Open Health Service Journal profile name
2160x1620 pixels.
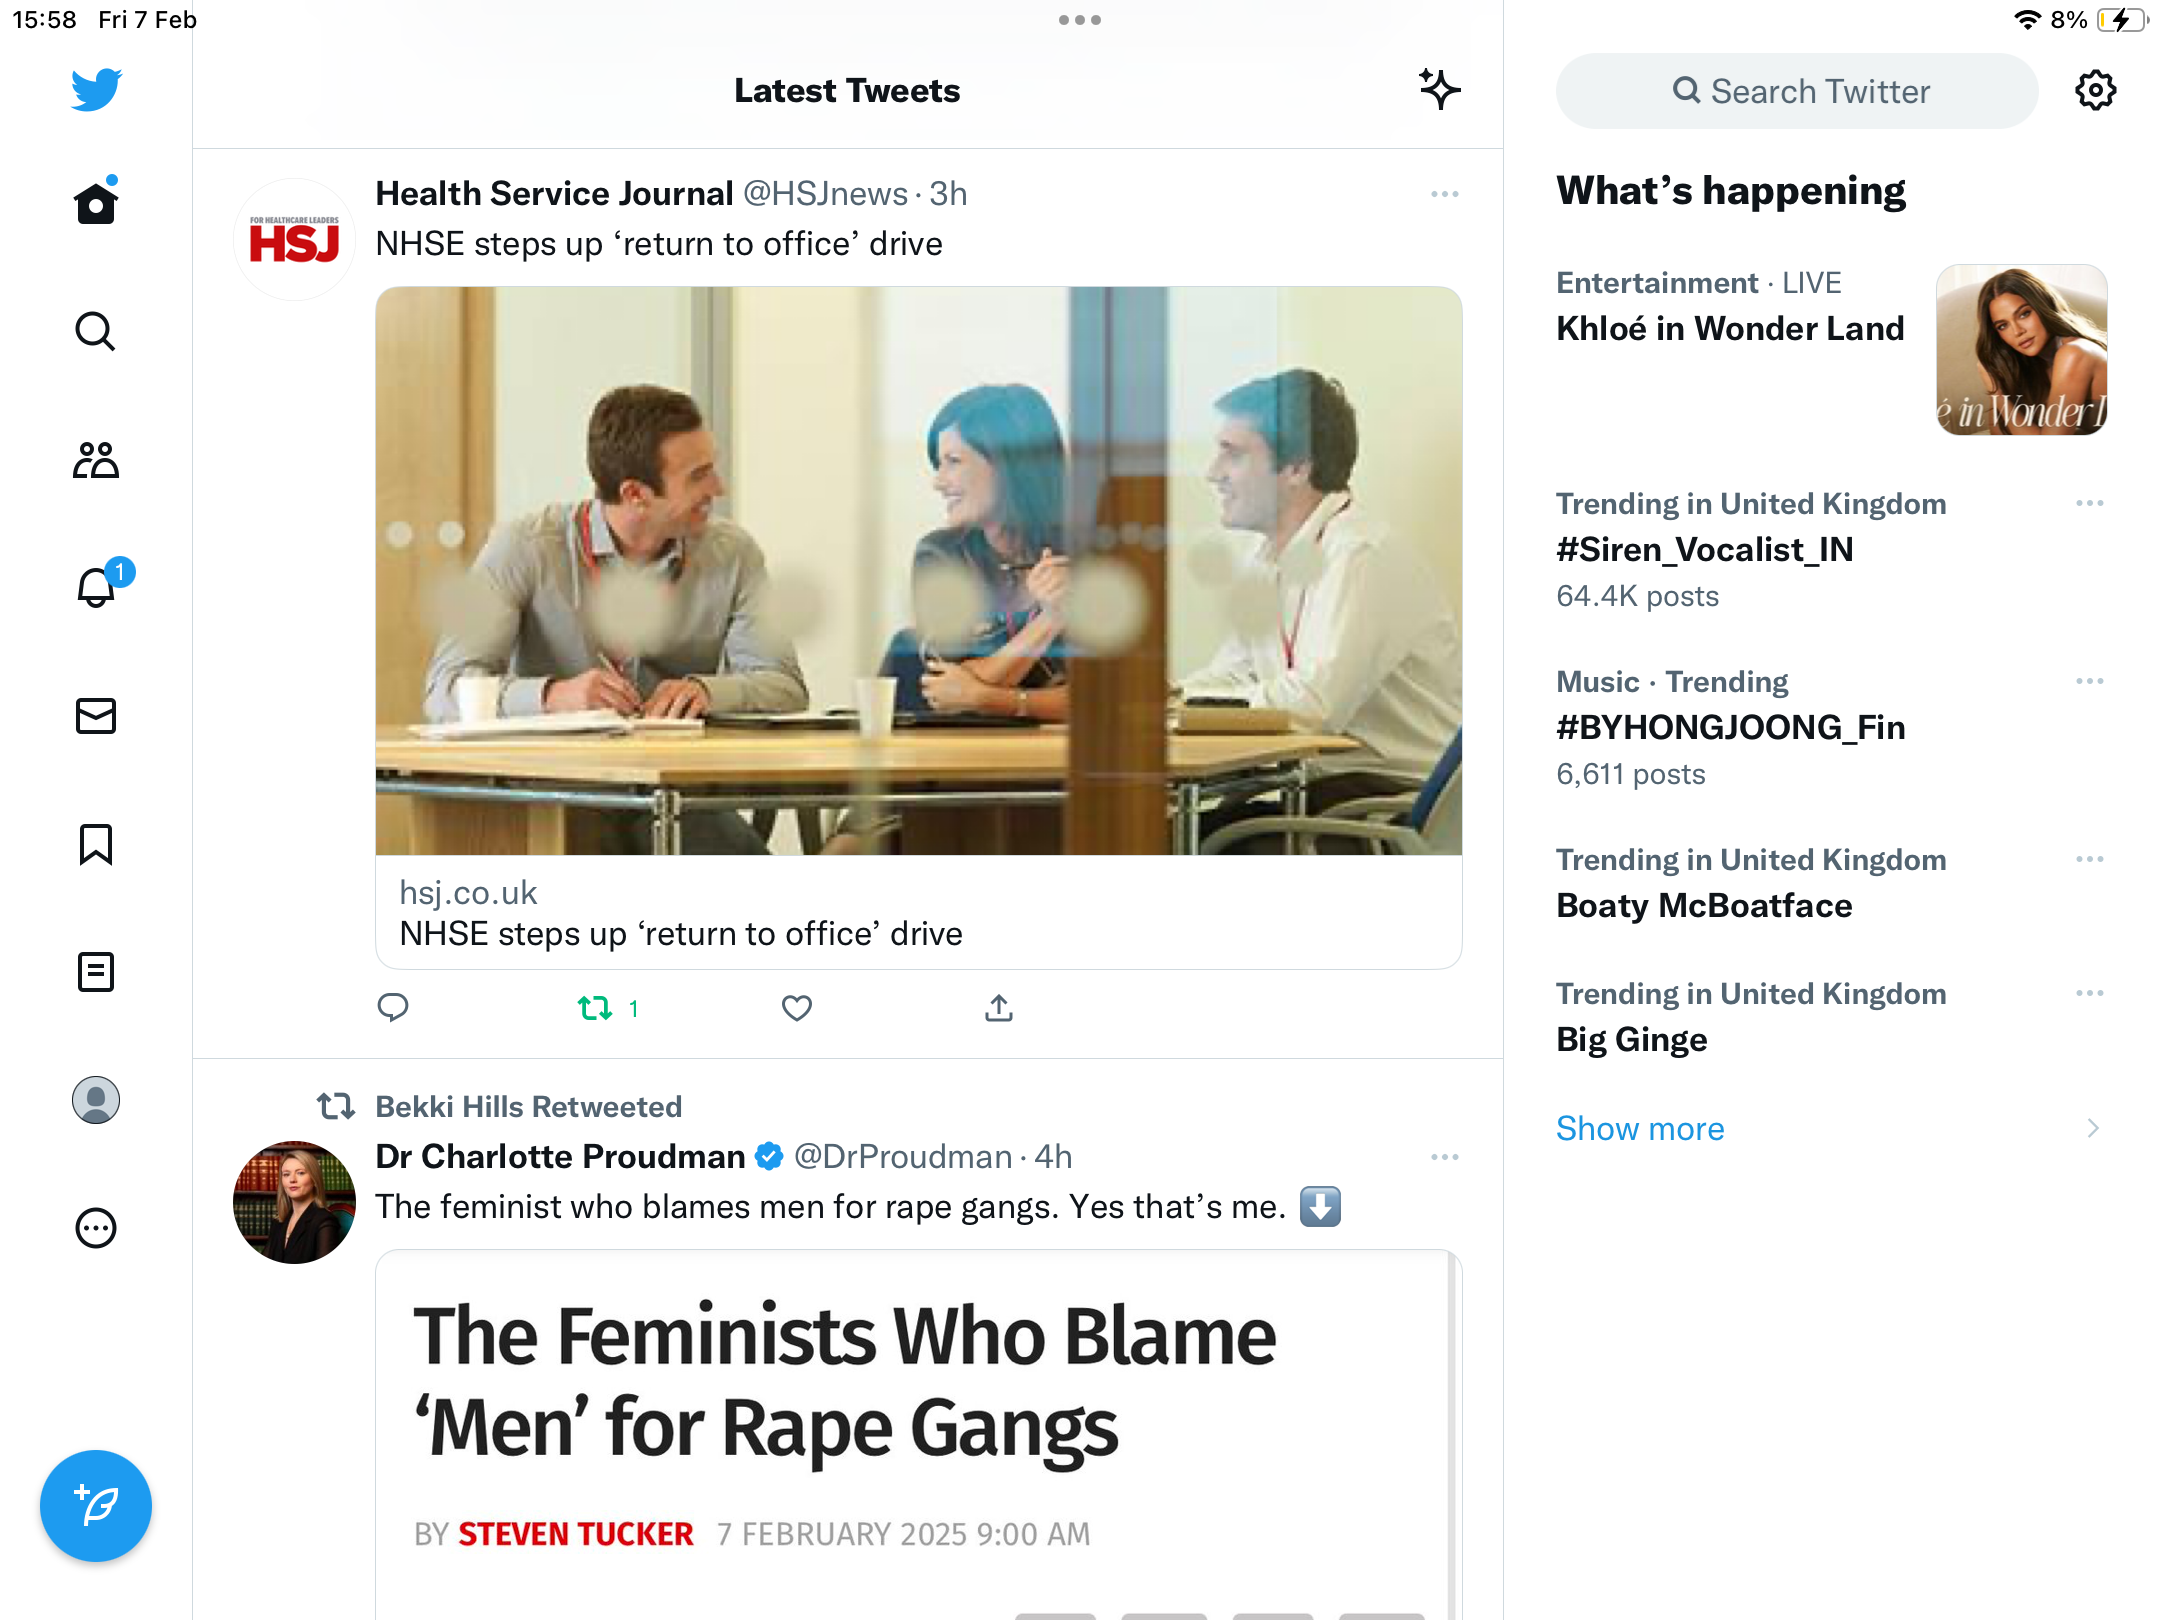click(x=554, y=193)
